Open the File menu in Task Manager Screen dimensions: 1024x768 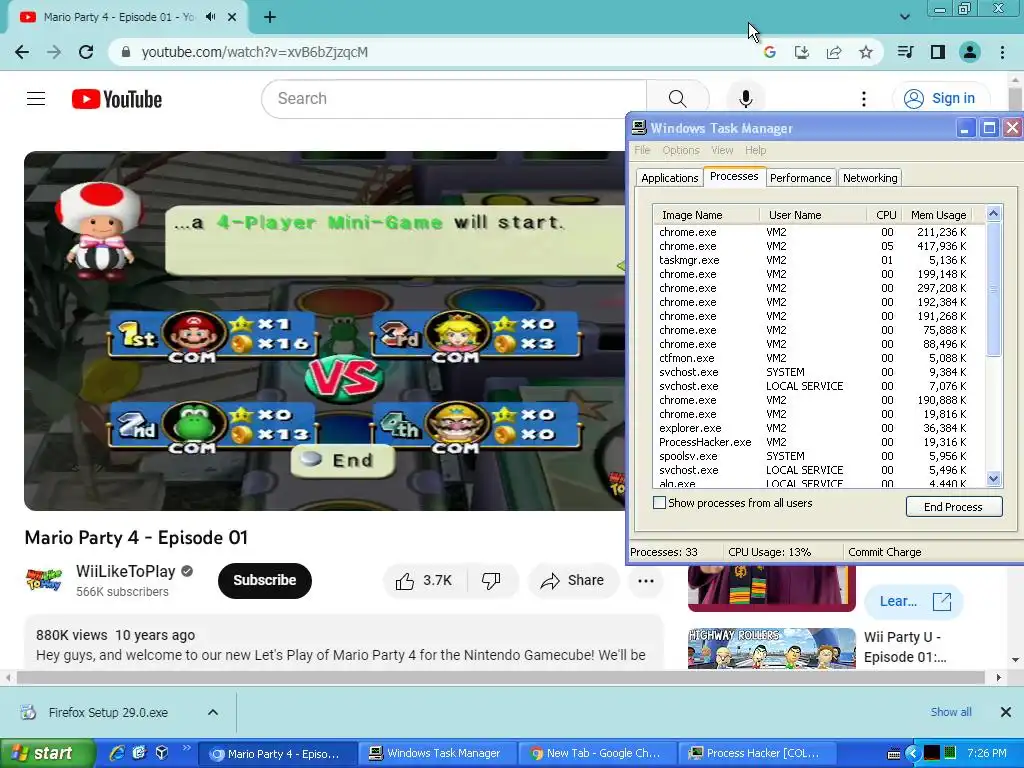(643, 150)
